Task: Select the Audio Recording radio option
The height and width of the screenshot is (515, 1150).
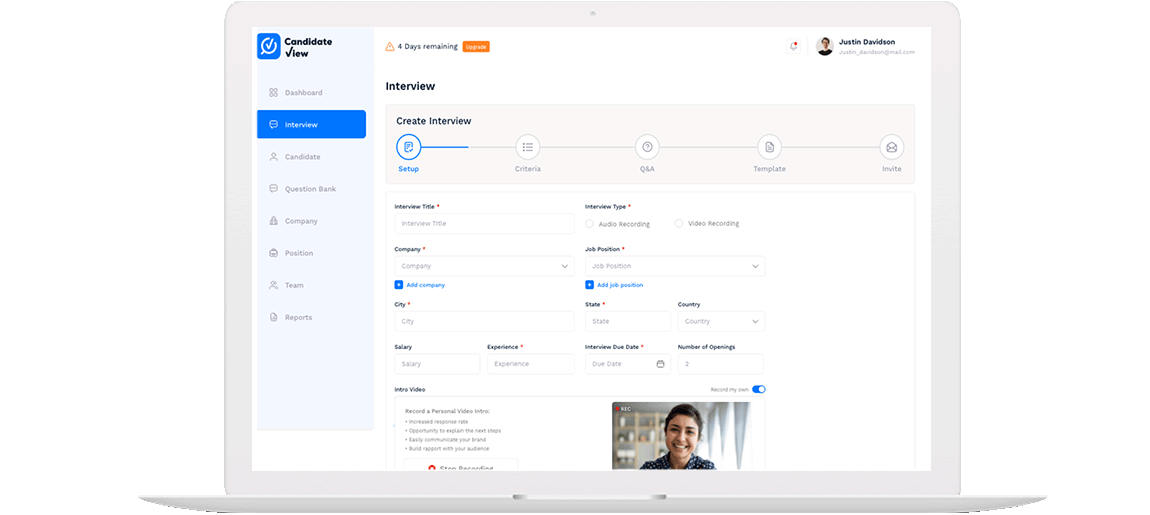Action: [590, 224]
